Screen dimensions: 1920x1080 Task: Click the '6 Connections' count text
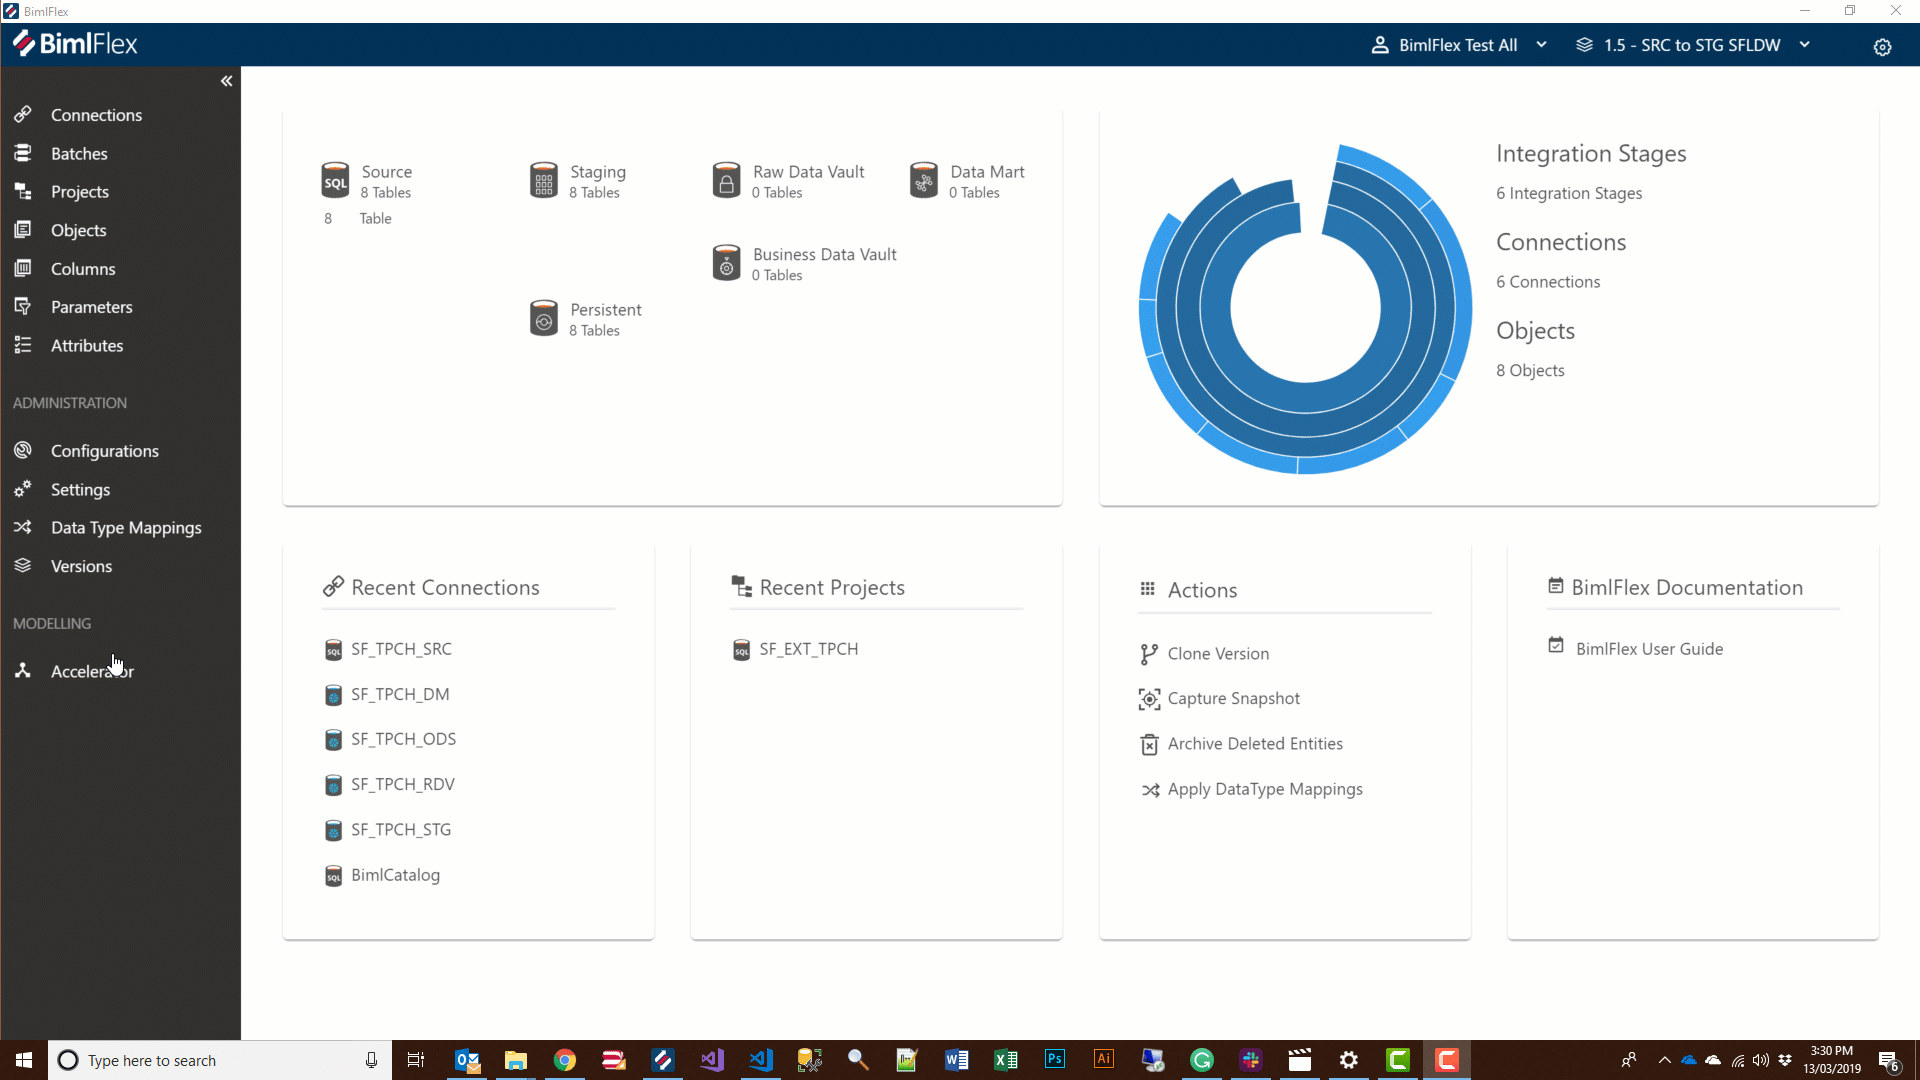coord(1548,282)
